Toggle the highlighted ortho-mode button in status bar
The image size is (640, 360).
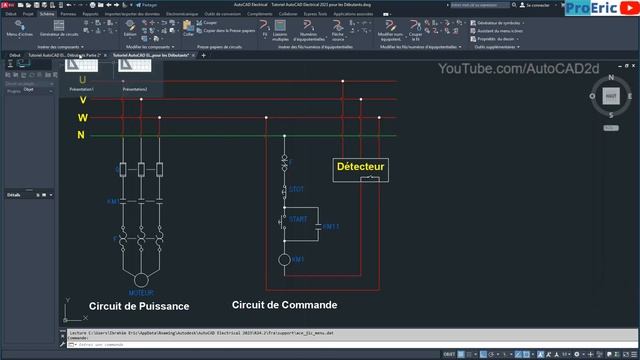(x=483, y=354)
